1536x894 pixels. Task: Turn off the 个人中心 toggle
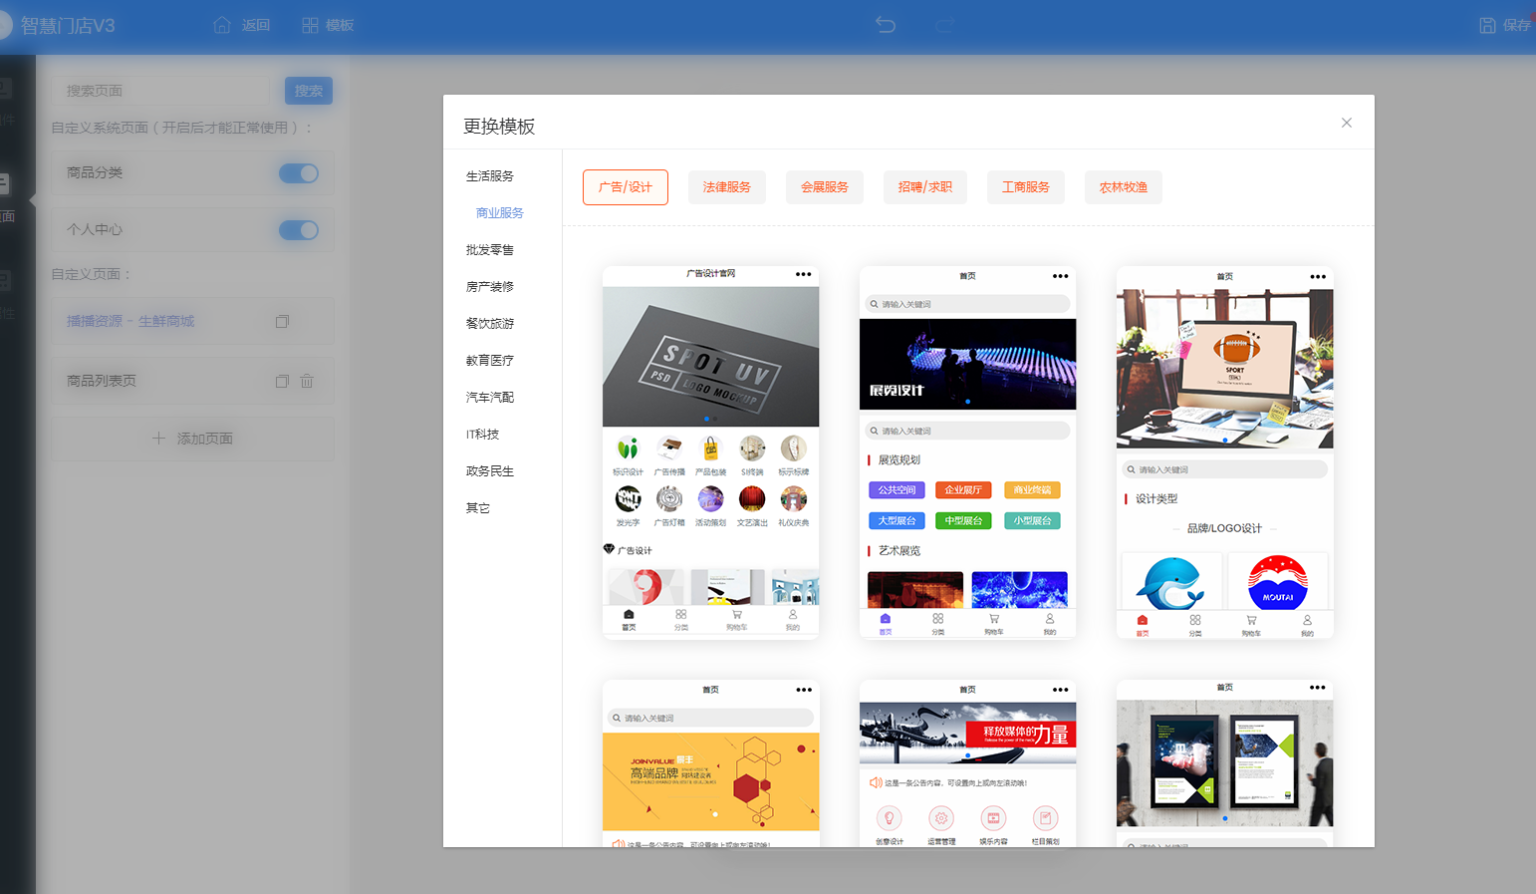297,229
